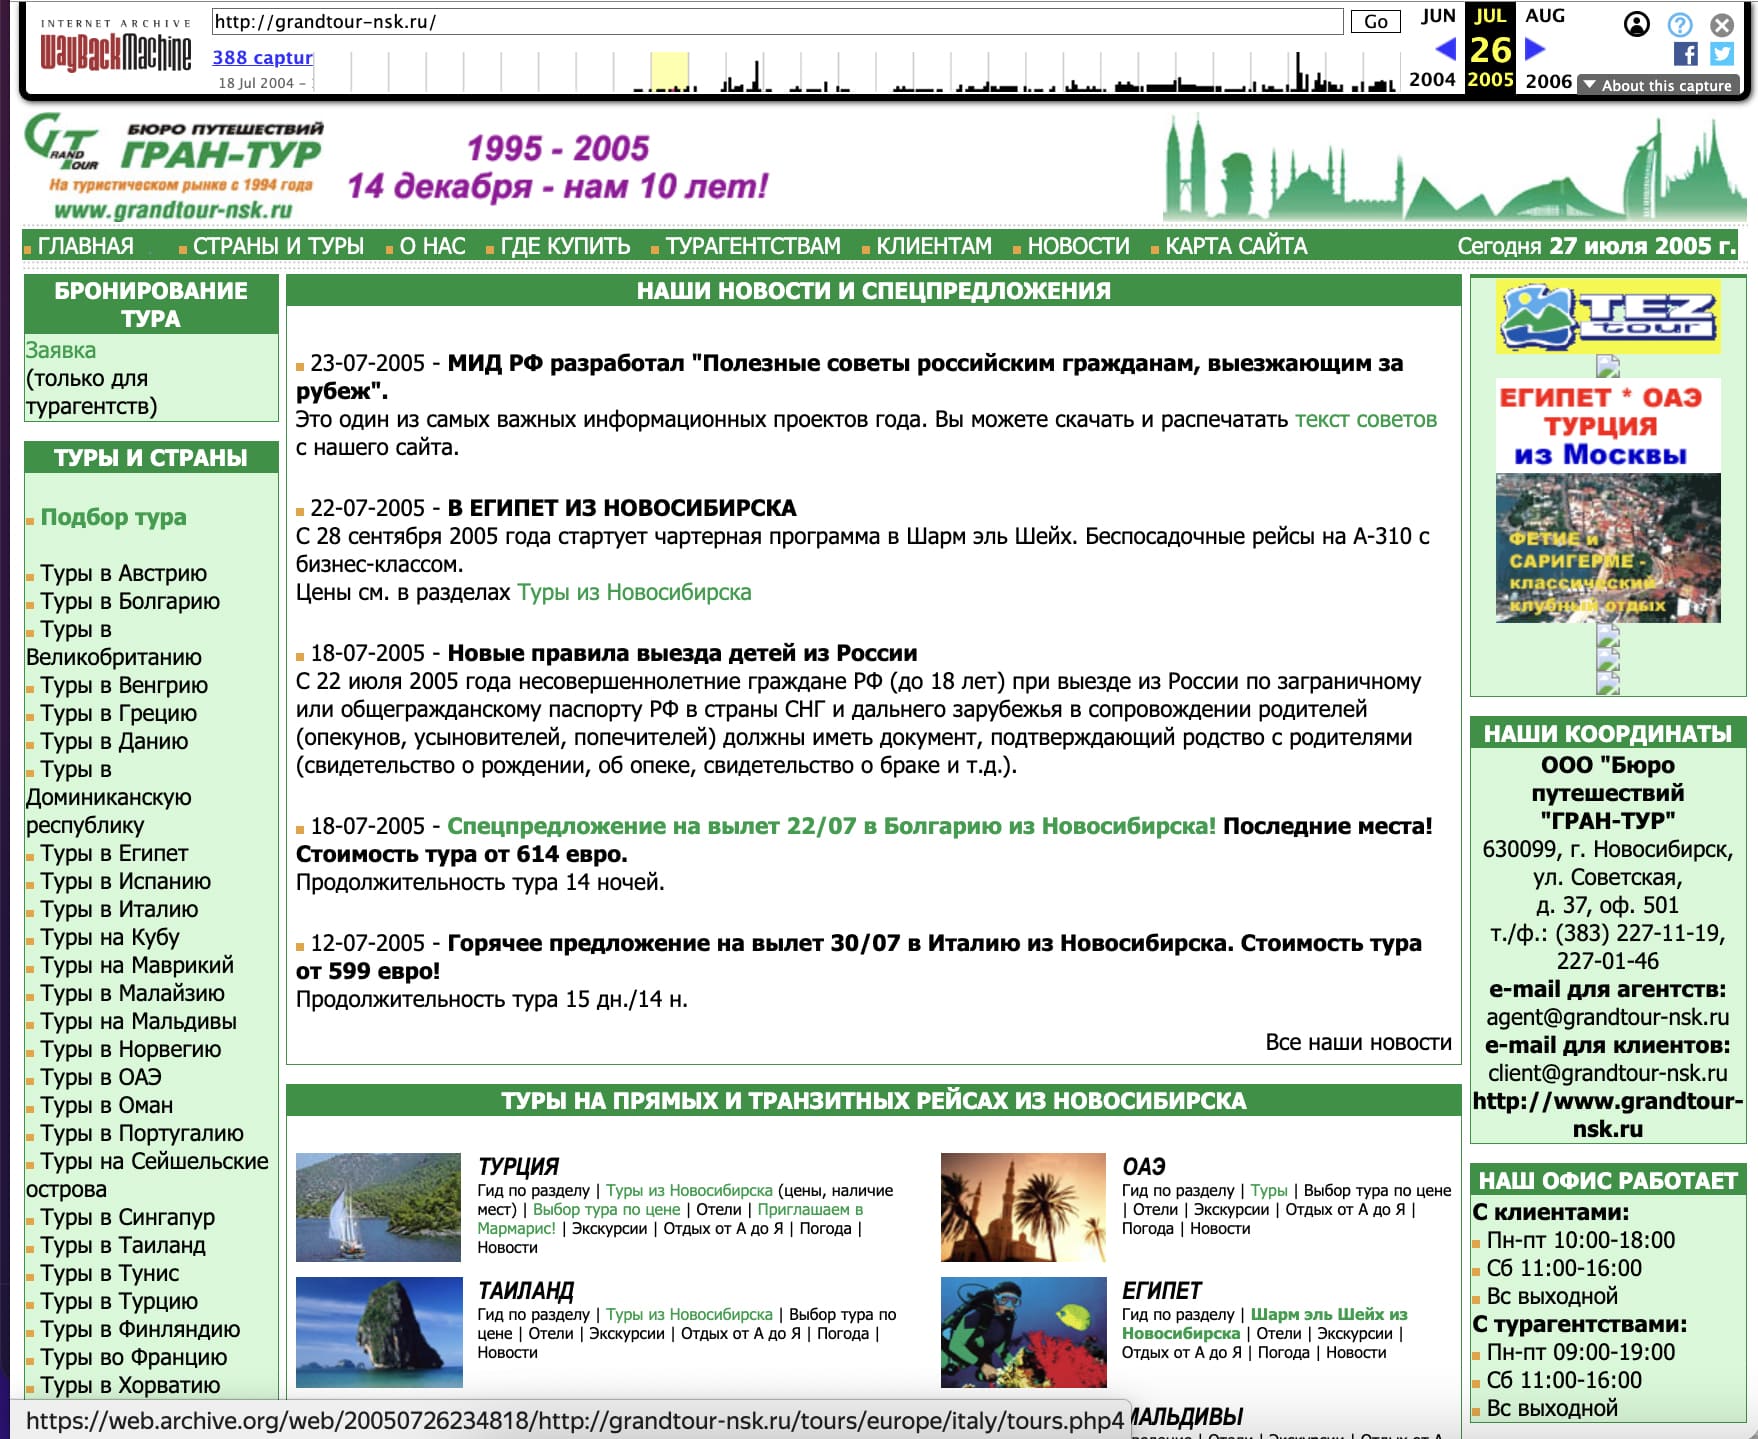Open the СТРАНЫ И ТУРЫ menu item
Screen dimensions: 1758x1439
coord(278,245)
